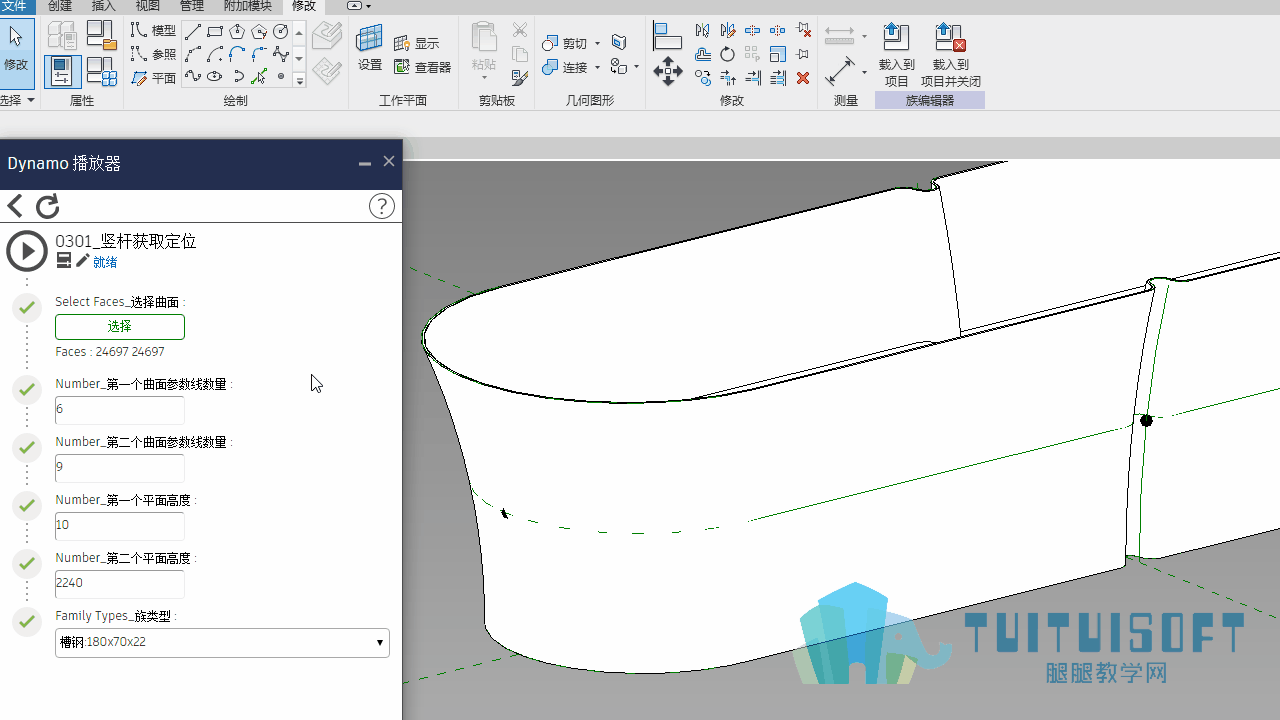
Task: Open the 剪切 geometry dropdown arrow
Action: point(597,43)
